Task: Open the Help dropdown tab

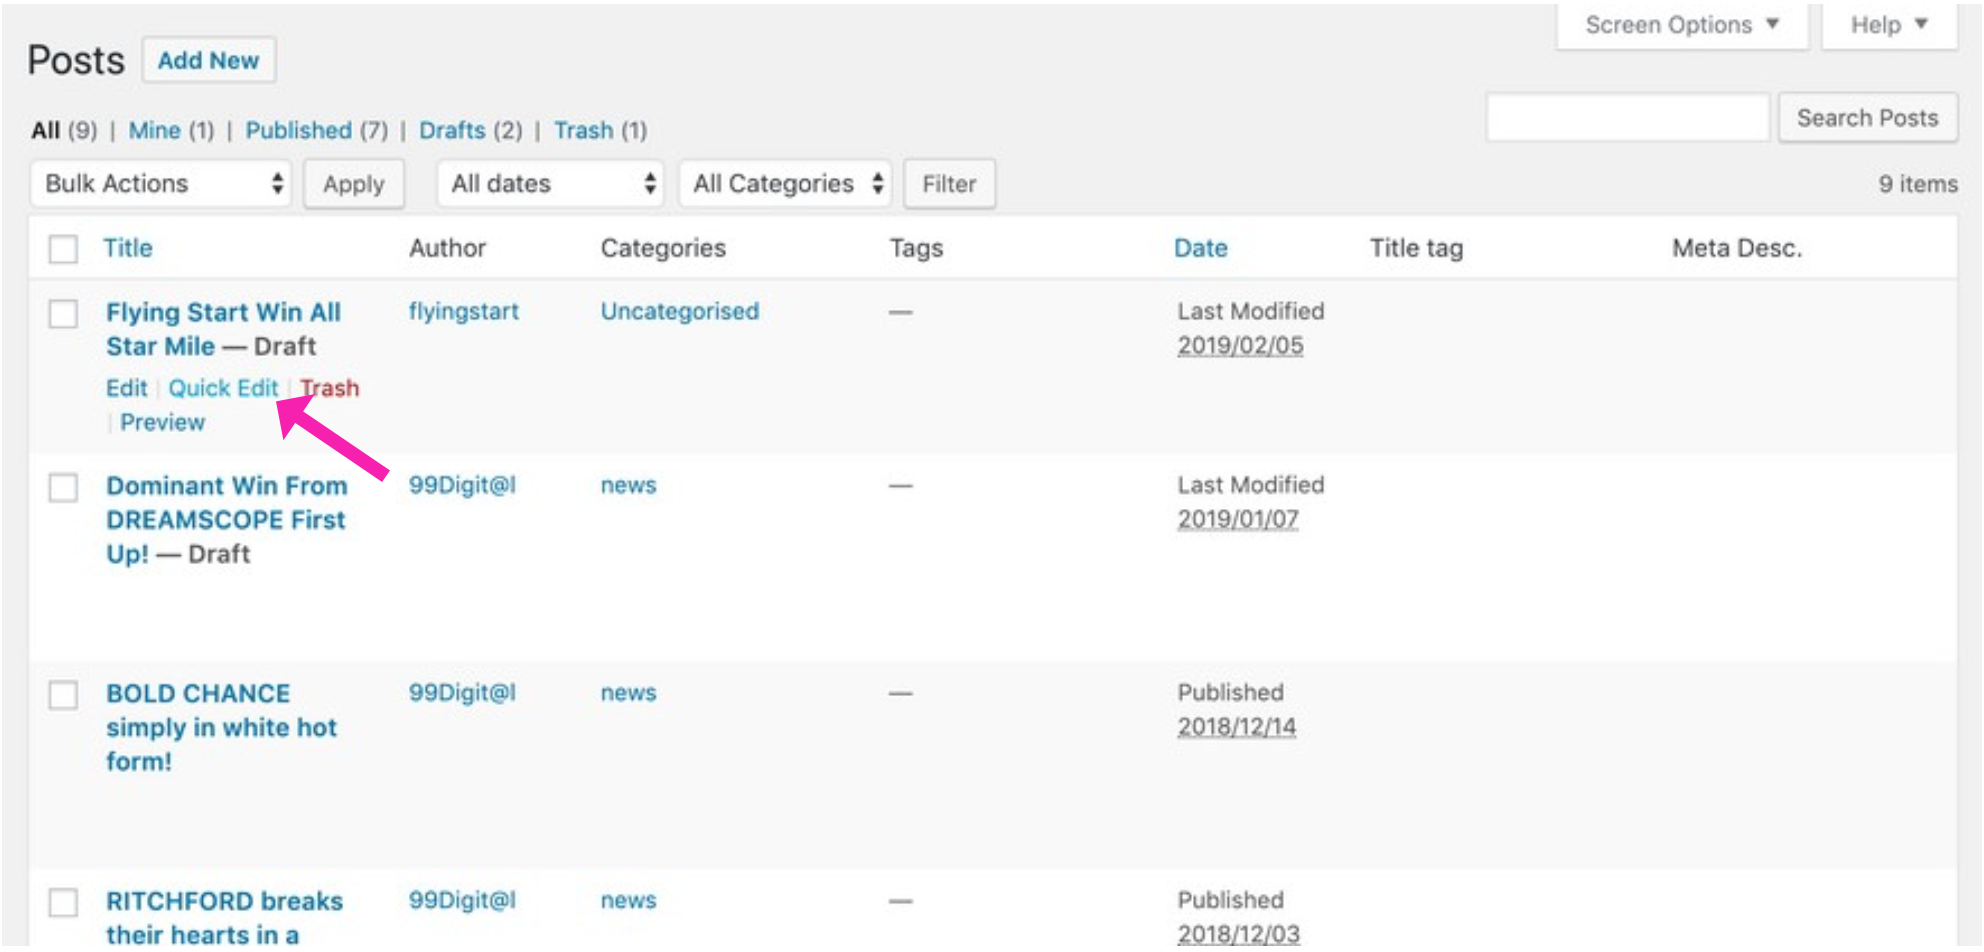Action: pyautogui.click(x=1888, y=25)
